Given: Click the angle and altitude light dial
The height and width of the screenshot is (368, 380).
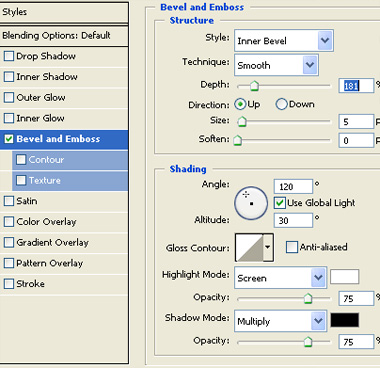Looking at the screenshot, I should pyautogui.click(x=251, y=203).
